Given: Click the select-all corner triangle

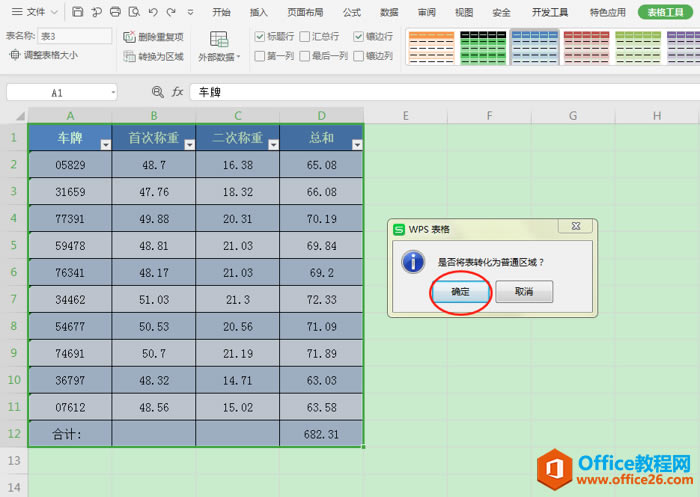Looking at the screenshot, I should click(20, 116).
